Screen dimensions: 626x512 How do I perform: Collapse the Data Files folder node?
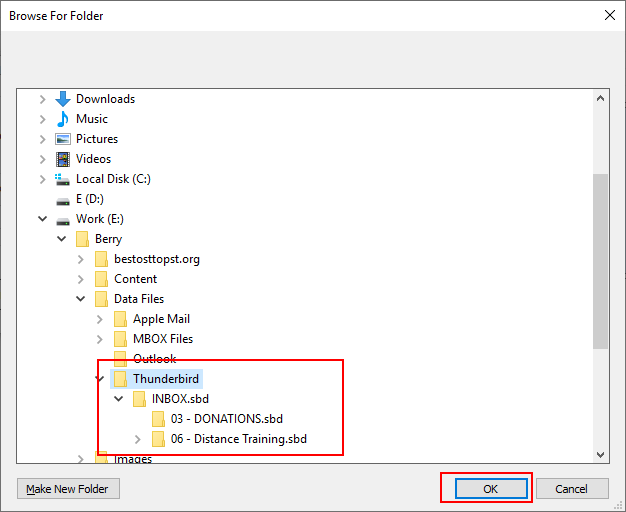(81, 298)
